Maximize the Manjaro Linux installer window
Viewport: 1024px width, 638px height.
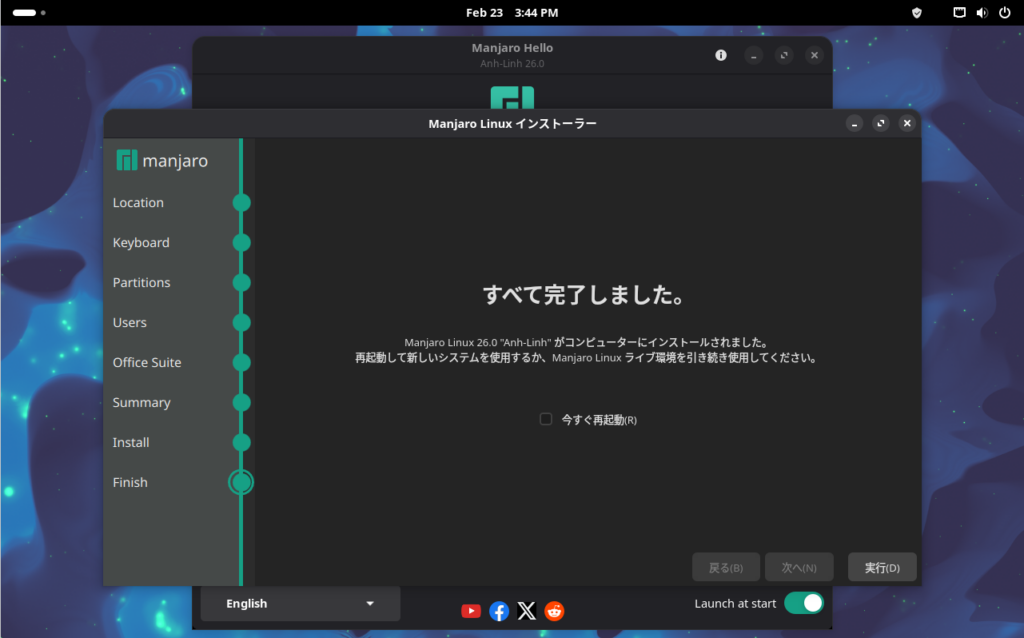point(880,123)
